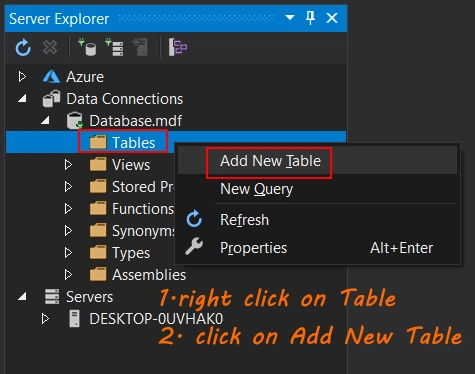Open Server Explorer window options dropdown arrow

290,17
